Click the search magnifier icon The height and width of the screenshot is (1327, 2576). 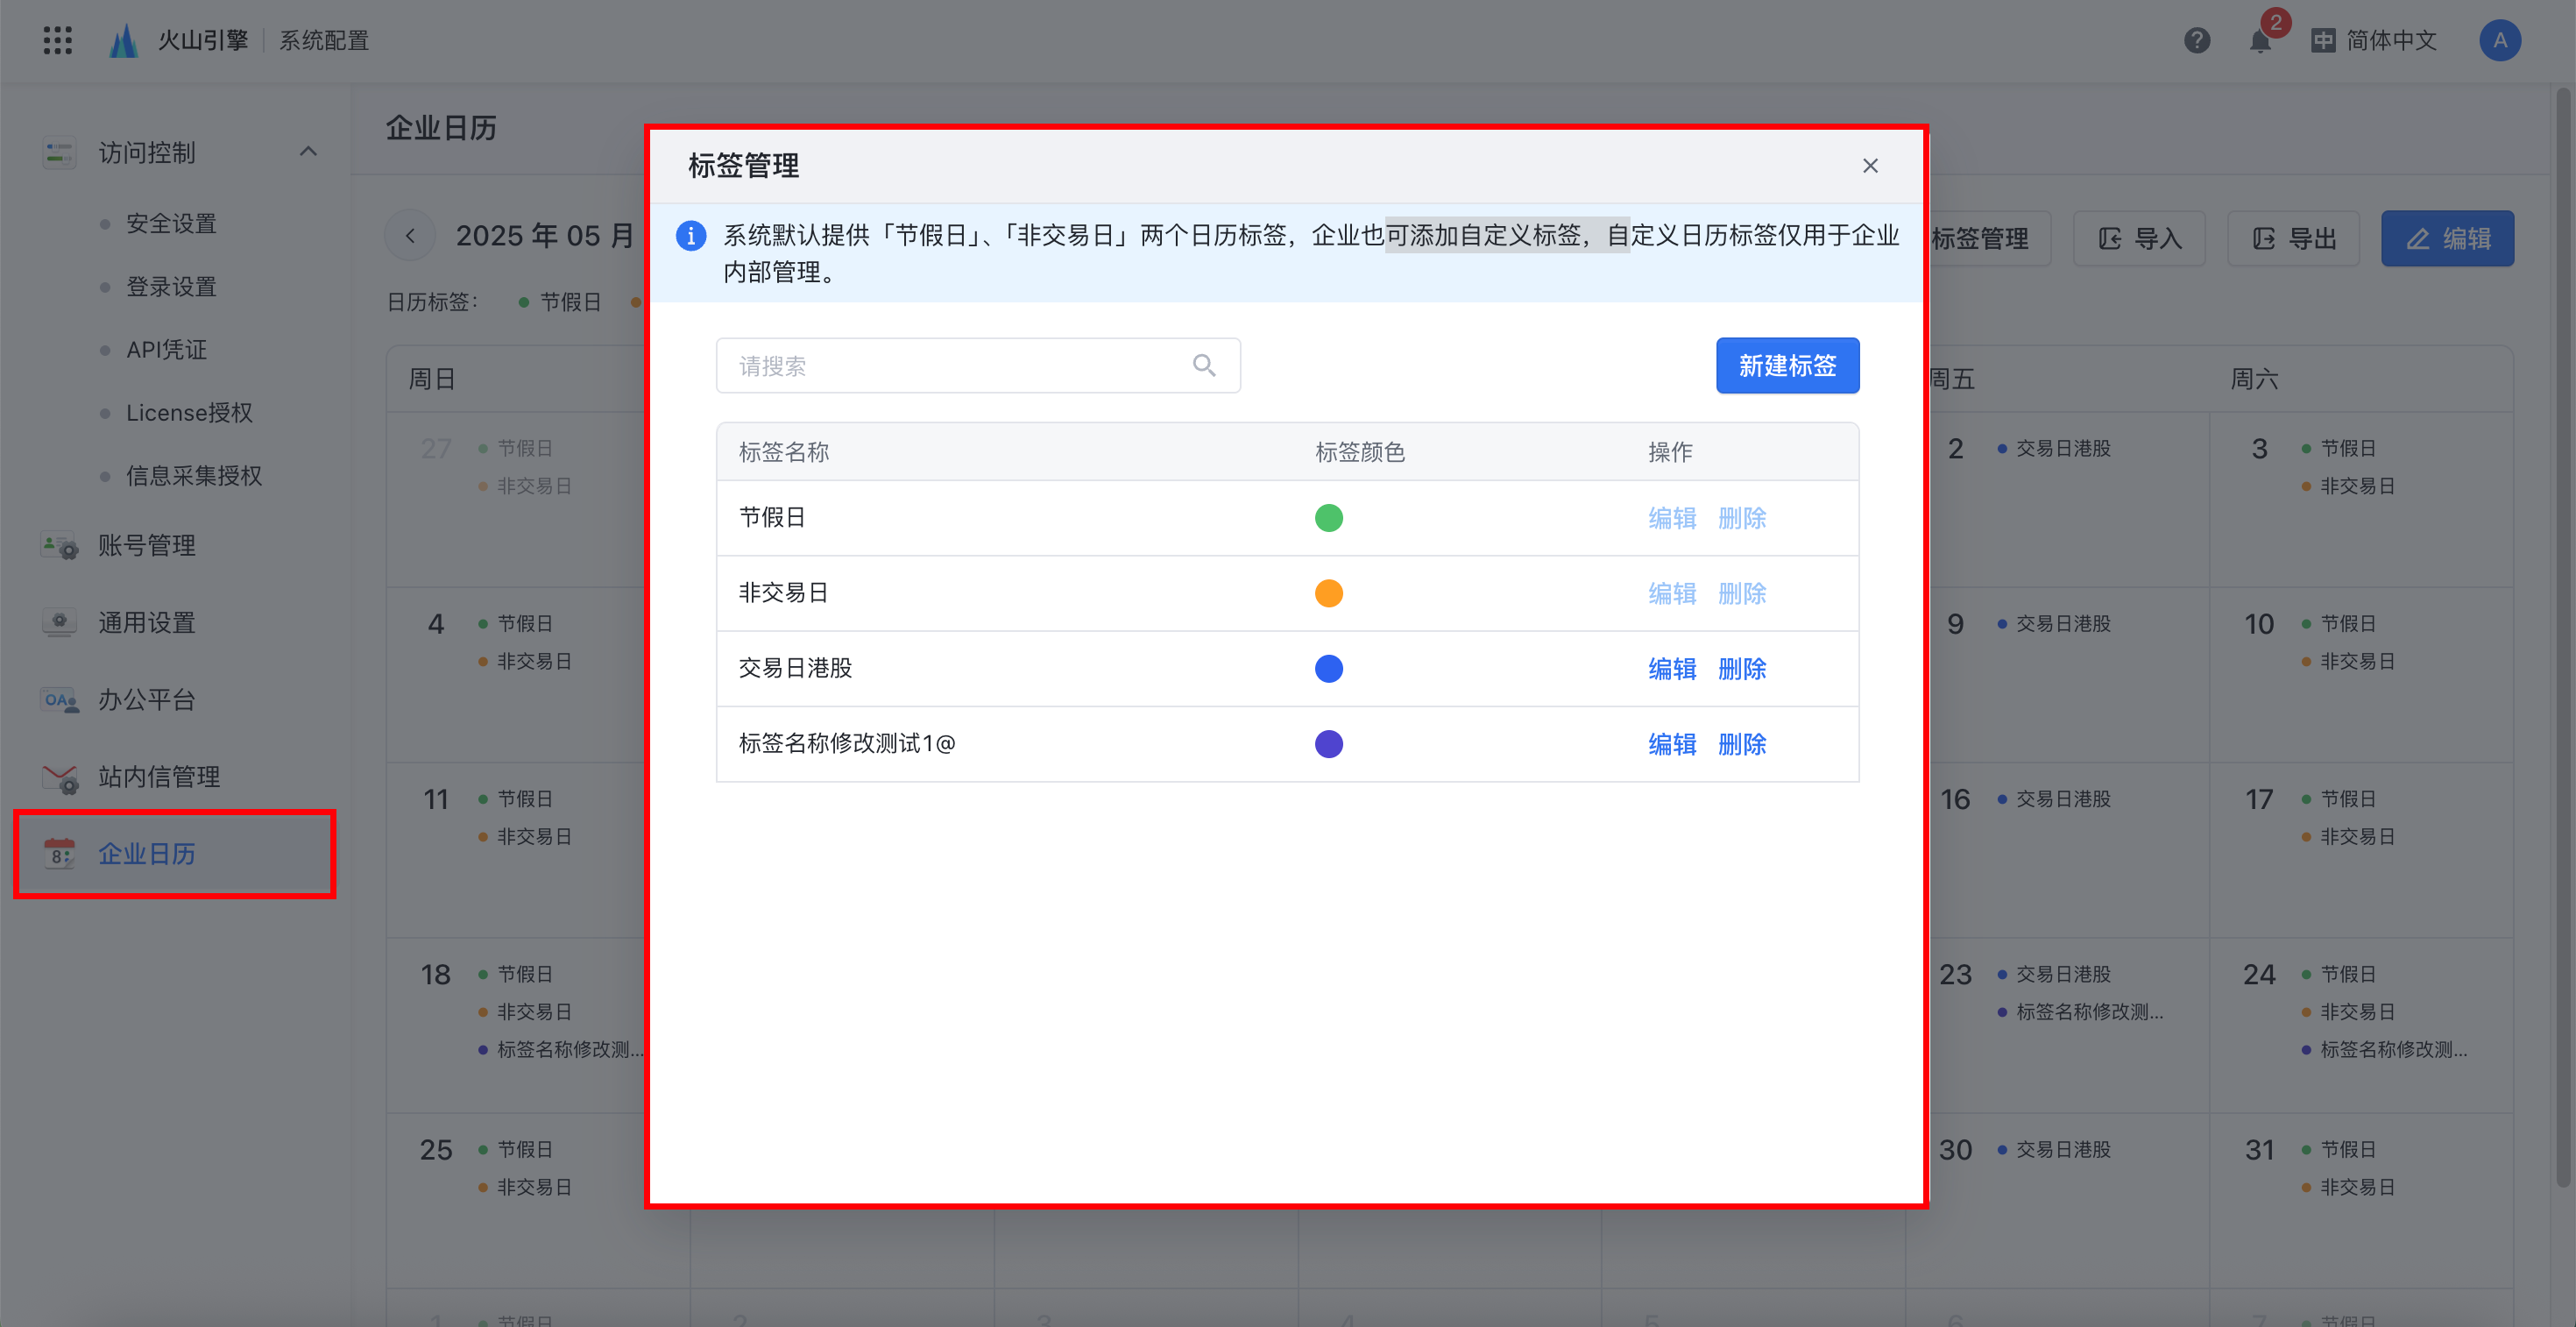coord(1204,365)
